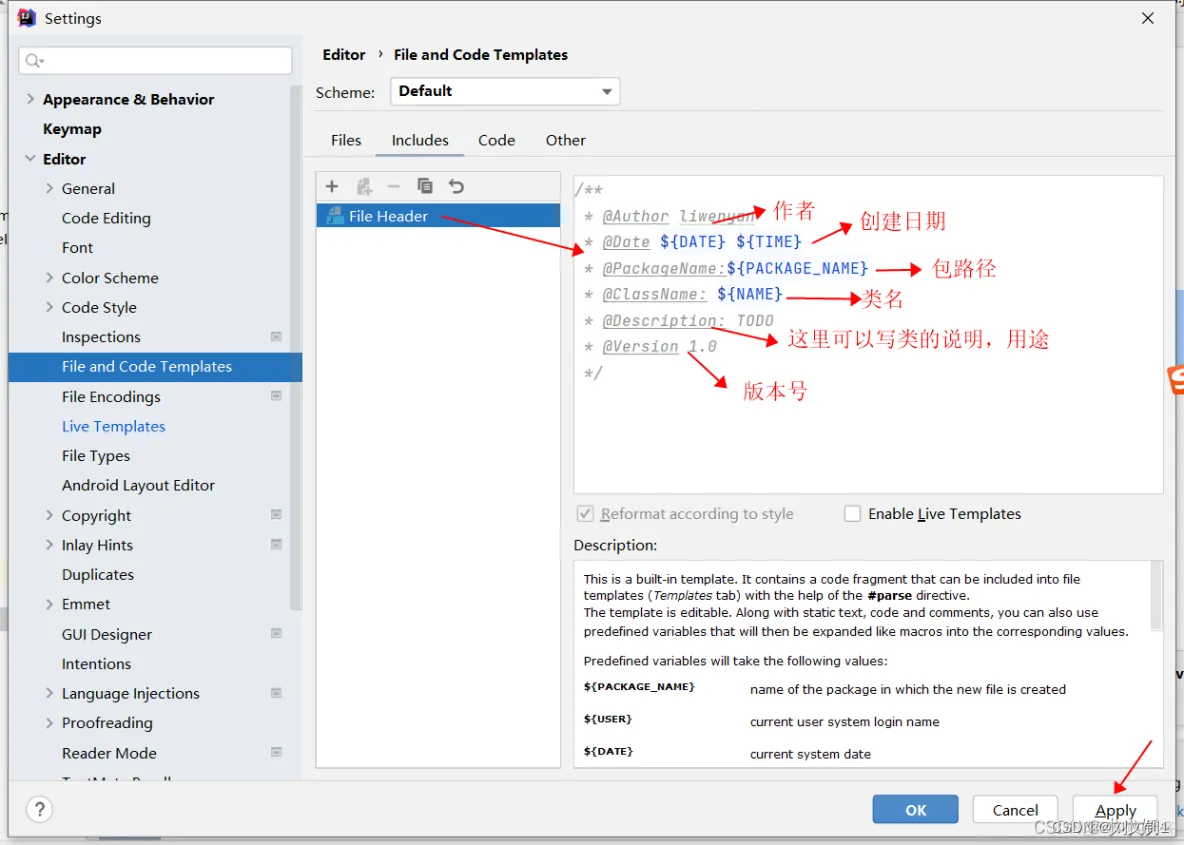Select Inspections in the tree
Image resolution: width=1184 pixels, height=845 pixels.
pyautogui.click(x=100, y=337)
